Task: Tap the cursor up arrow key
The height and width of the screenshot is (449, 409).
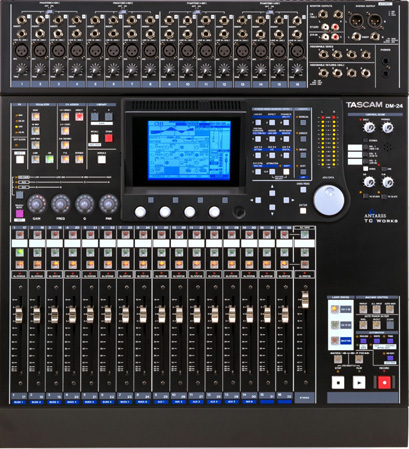Action: [x=272, y=193]
